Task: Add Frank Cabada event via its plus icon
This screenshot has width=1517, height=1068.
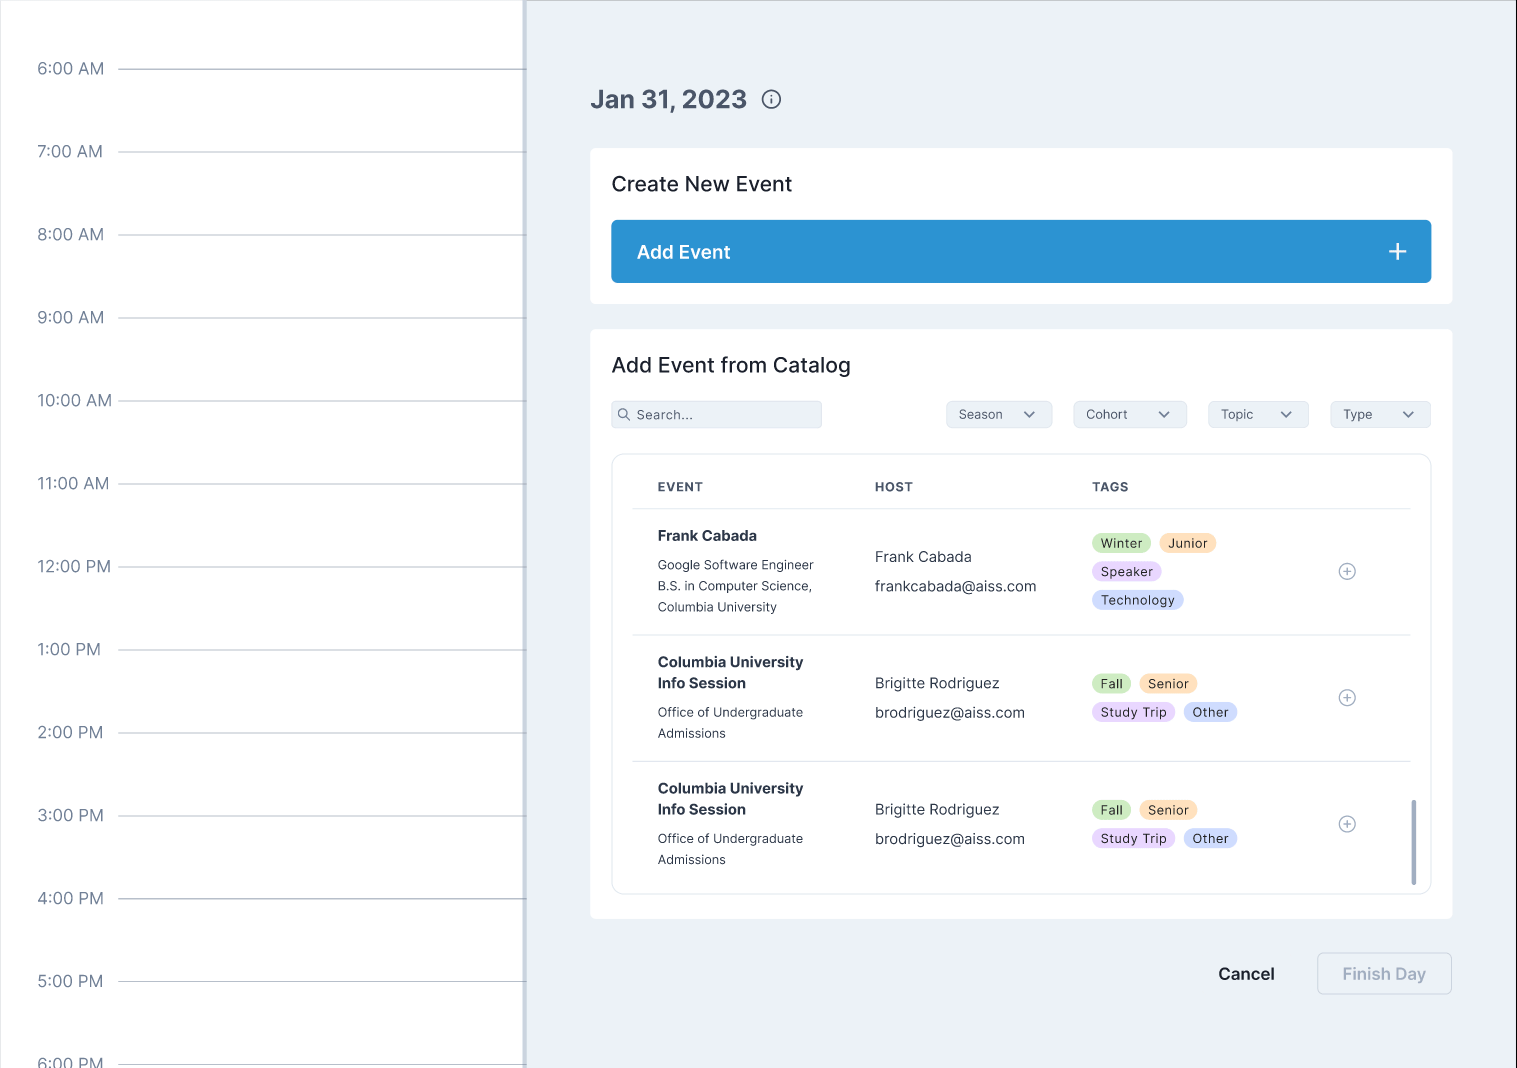Action: [x=1347, y=571]
